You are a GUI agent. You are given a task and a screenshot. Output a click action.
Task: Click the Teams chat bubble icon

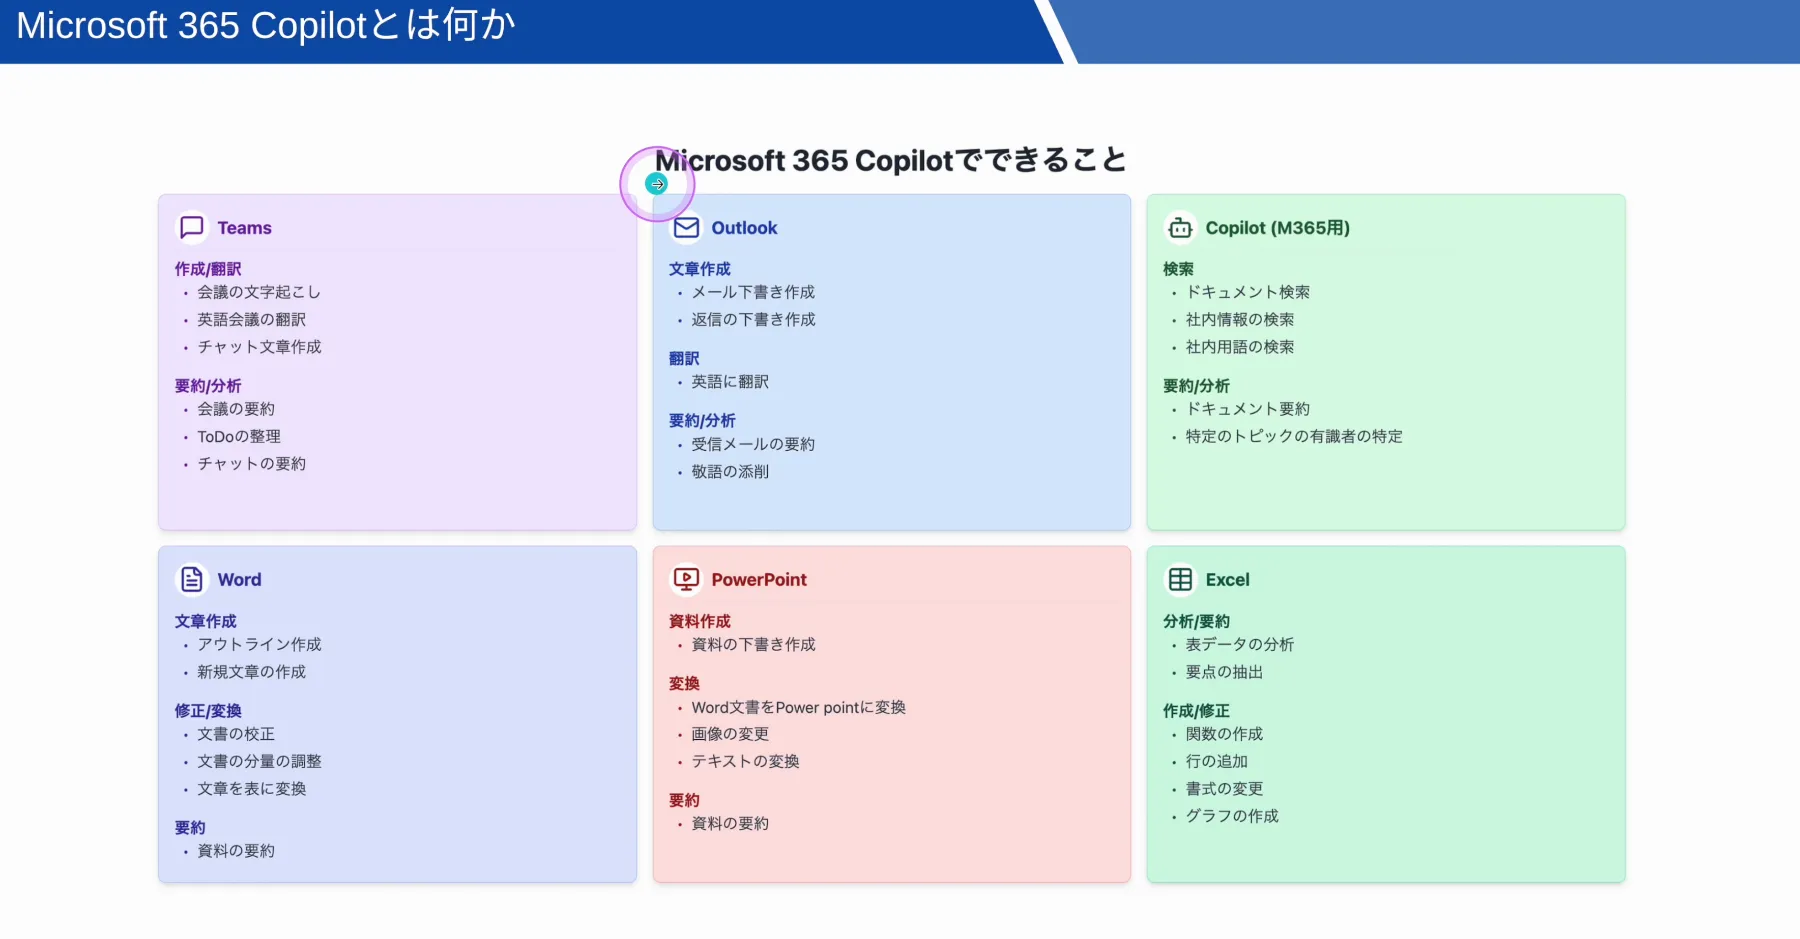pos(191,228)
